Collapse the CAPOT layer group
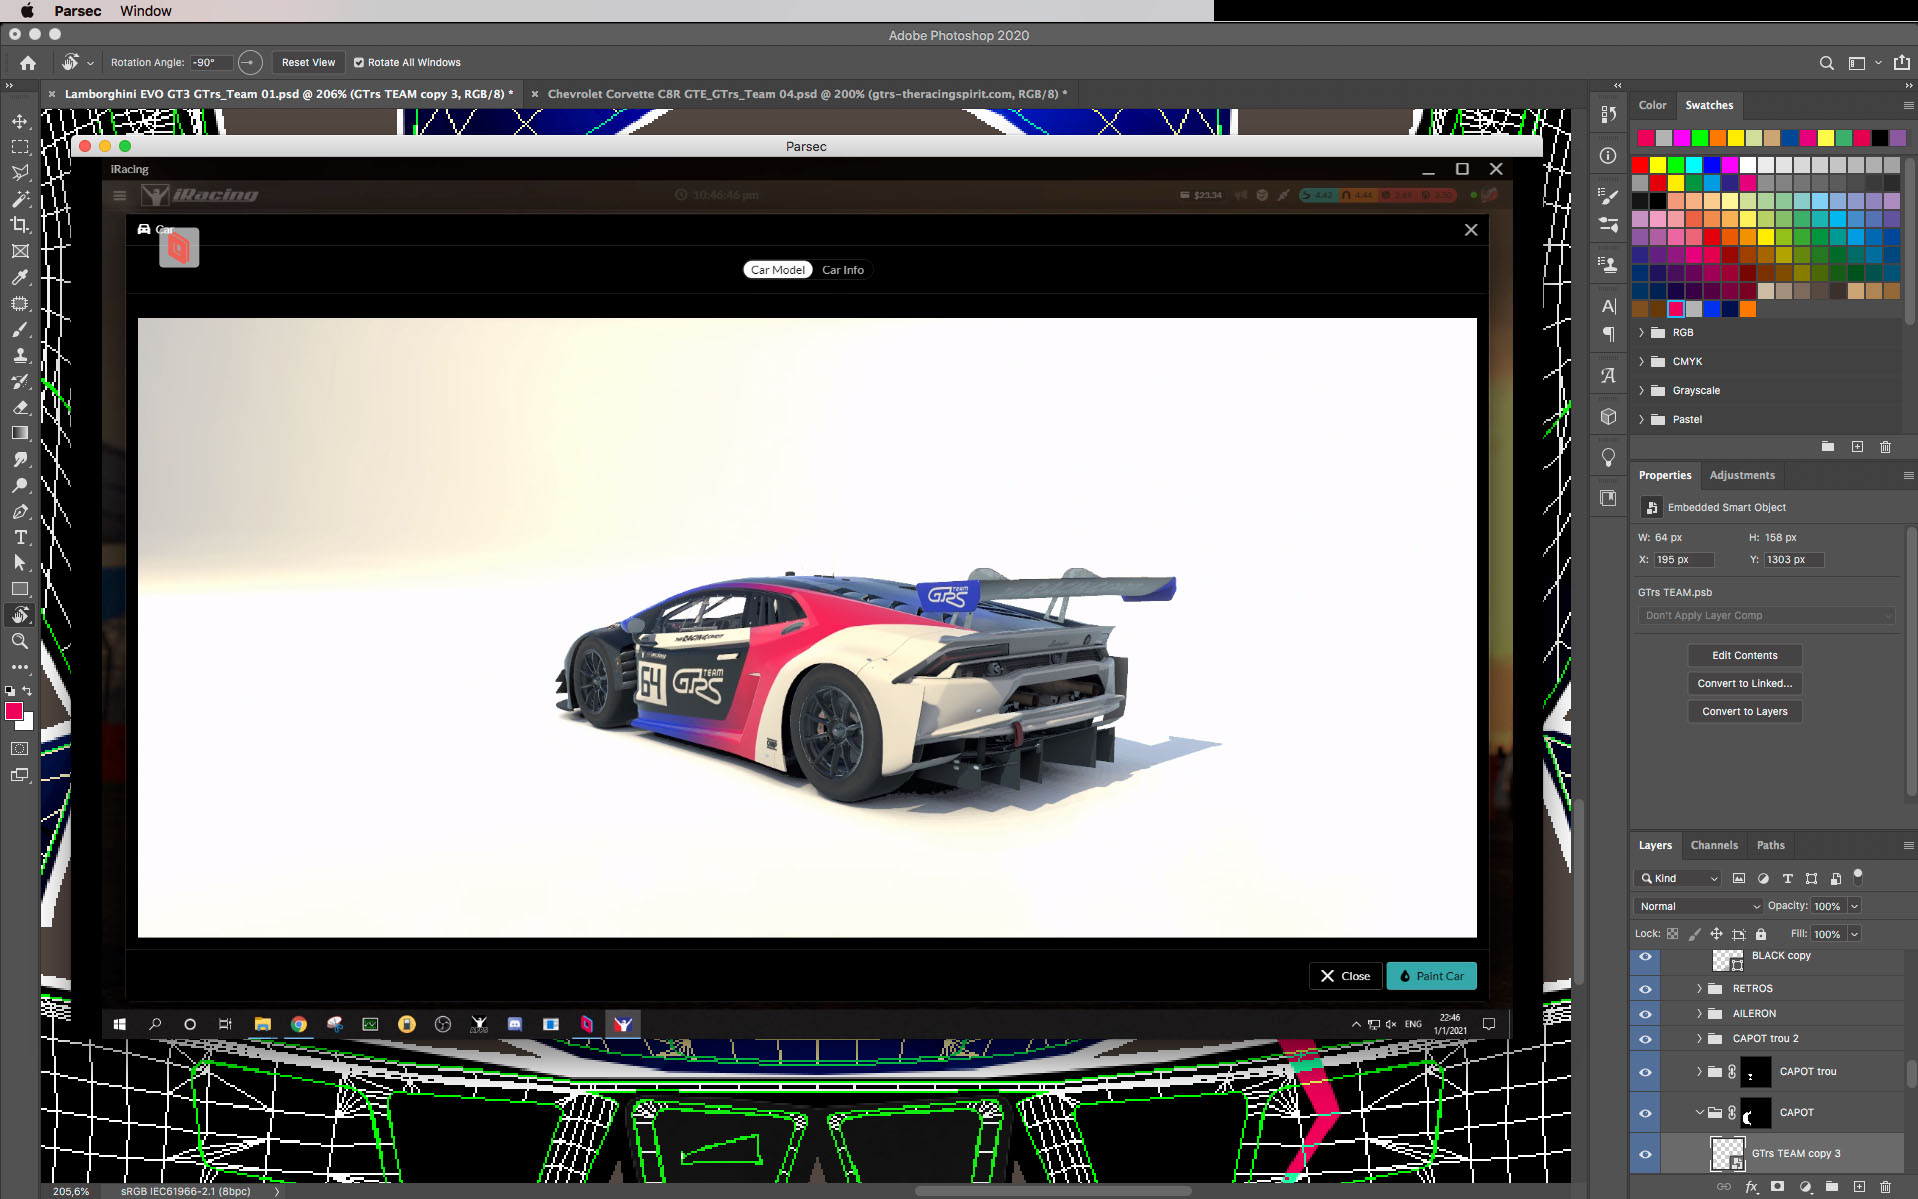 click(x=1699, y=1112)
